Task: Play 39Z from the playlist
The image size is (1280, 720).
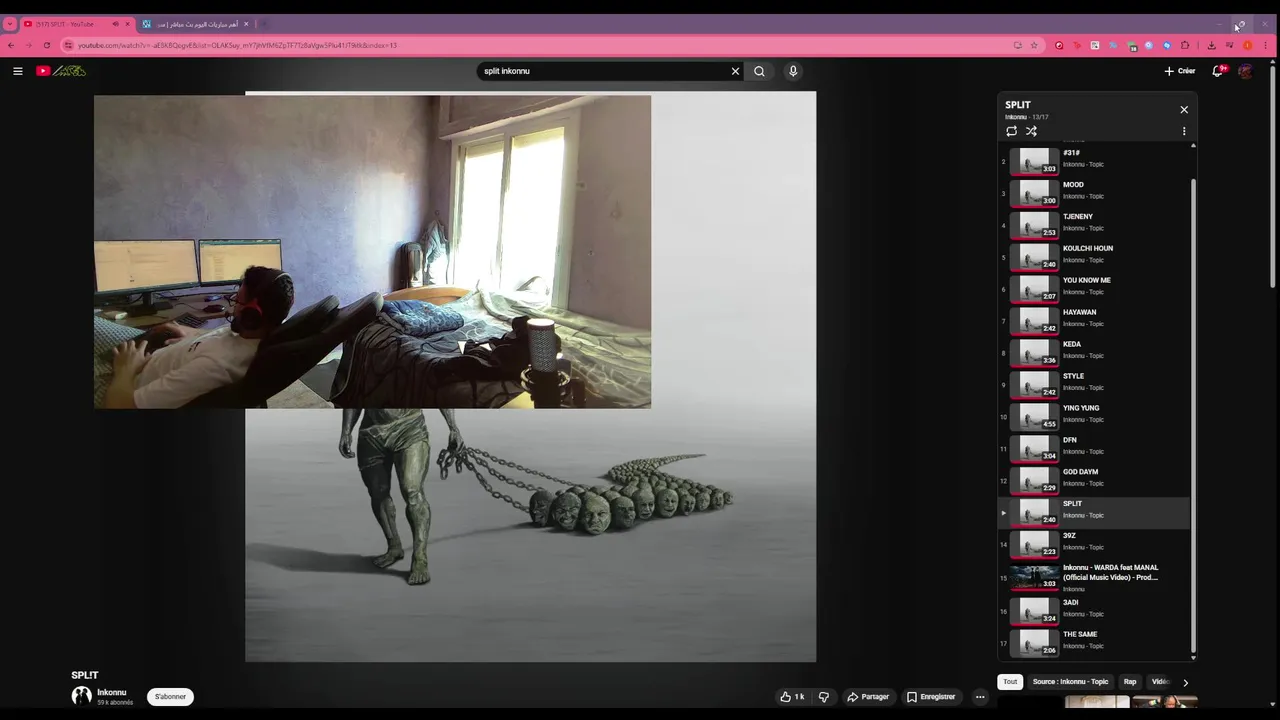Action: point(1094,545)
